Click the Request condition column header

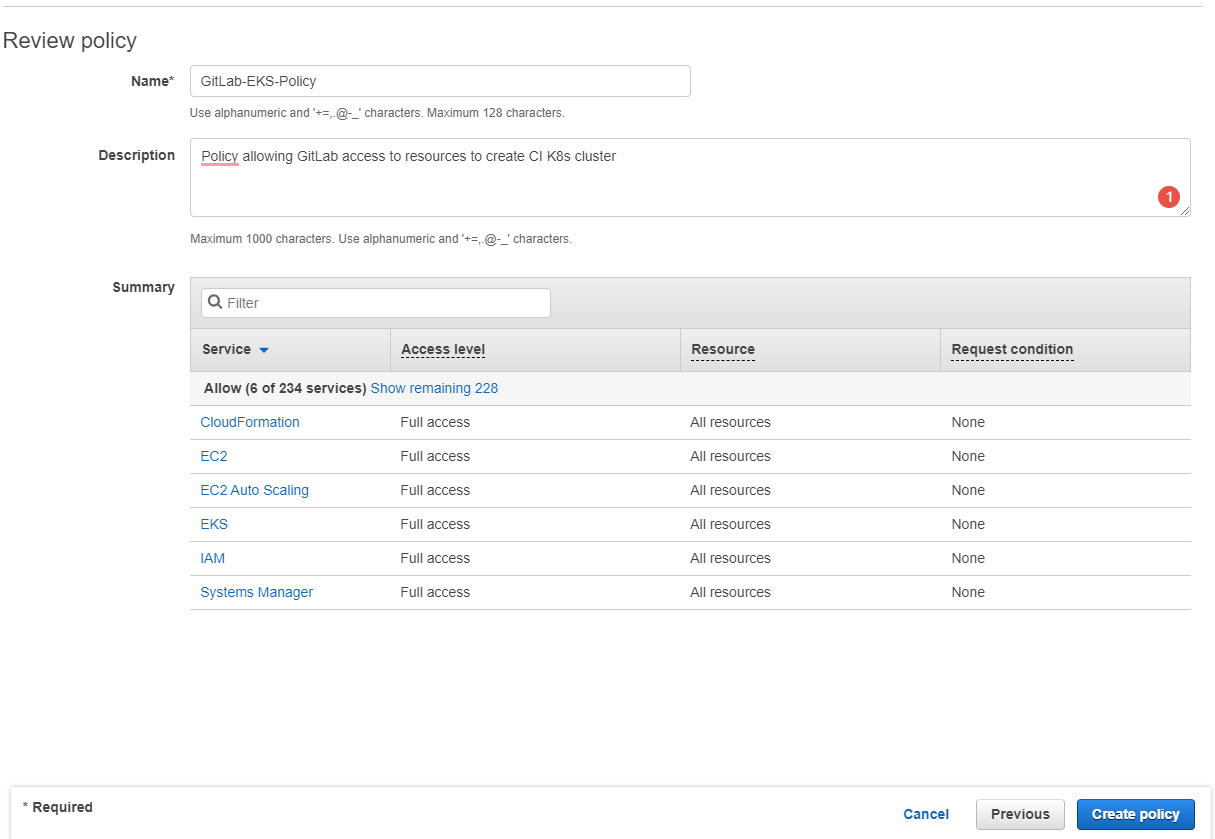(x=1012, y=349)
